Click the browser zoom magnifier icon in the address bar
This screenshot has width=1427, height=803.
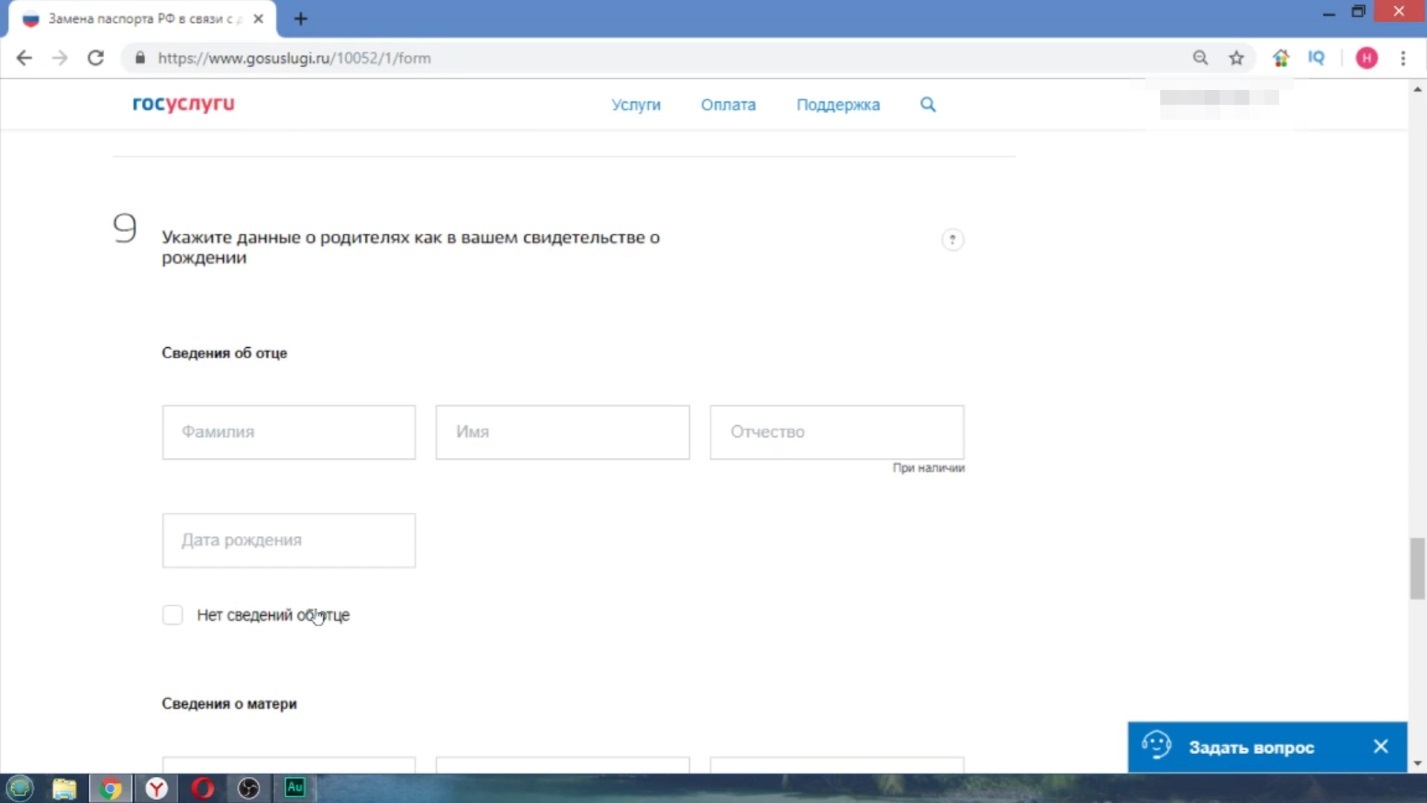pos(1200,58)
